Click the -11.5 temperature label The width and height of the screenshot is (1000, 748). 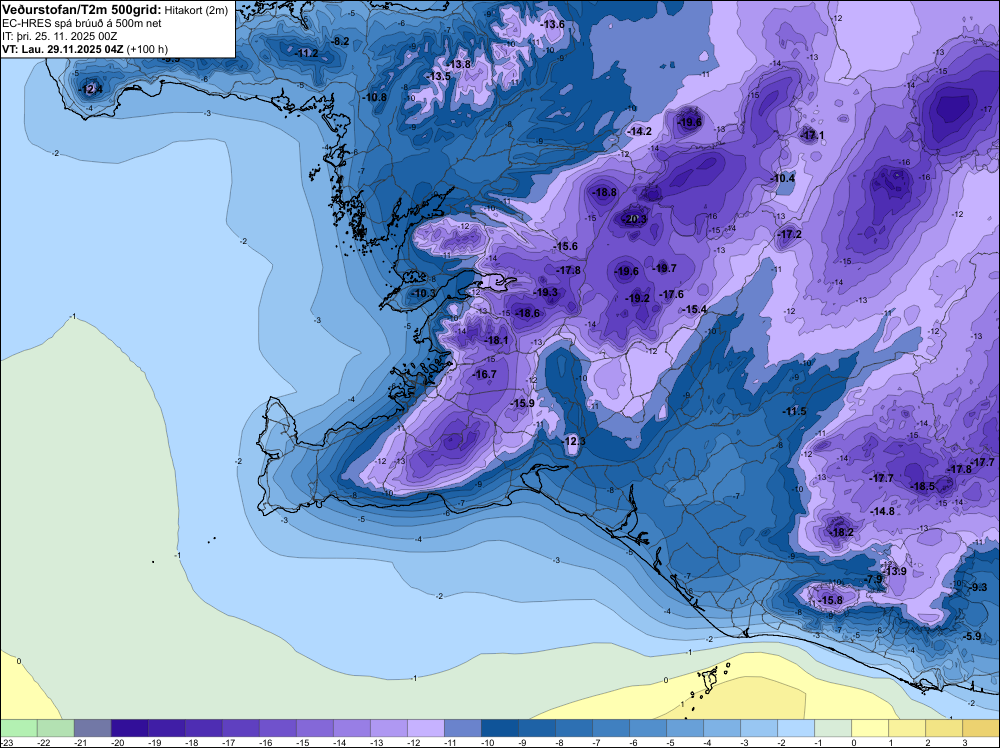point(794,412)
